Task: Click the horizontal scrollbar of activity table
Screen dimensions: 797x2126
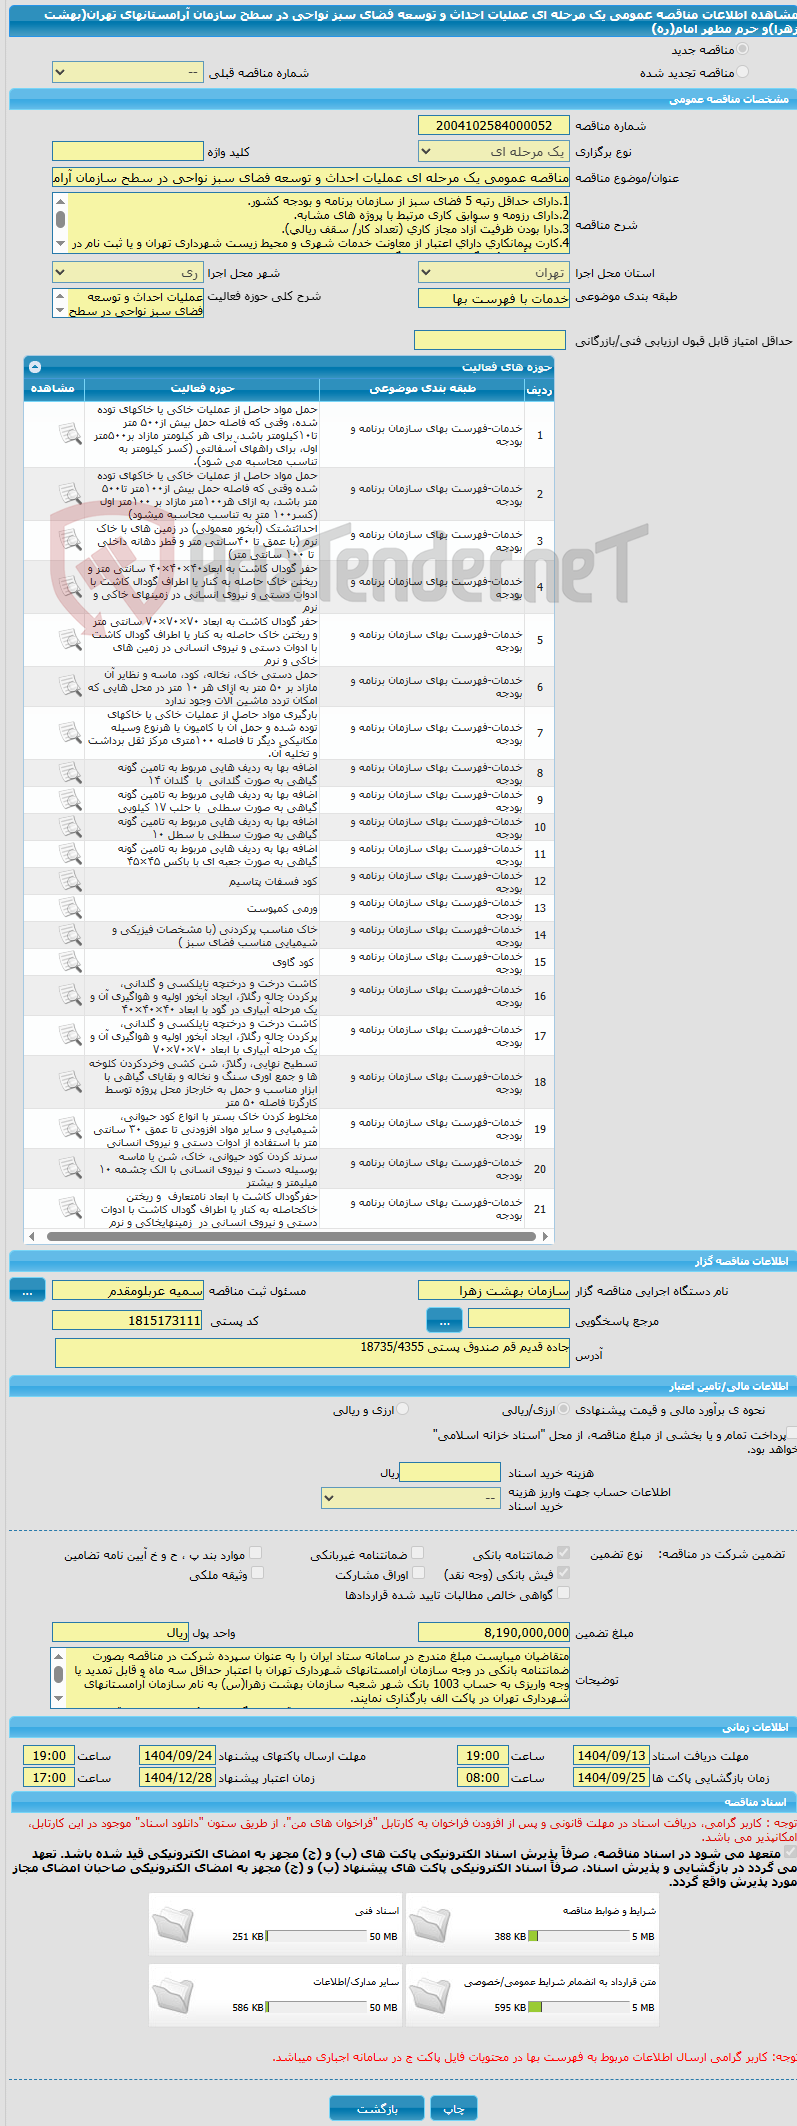Action: (x=289, y=1236)
